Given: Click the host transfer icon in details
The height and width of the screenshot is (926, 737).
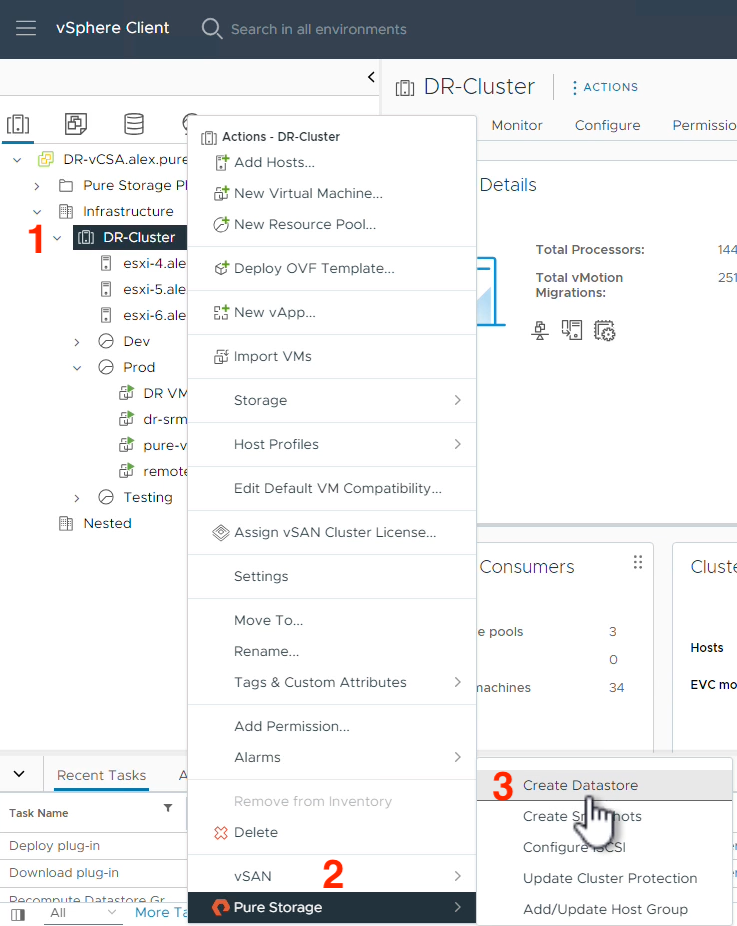Looking at the screenshot, I should click(x=572, y=330).
